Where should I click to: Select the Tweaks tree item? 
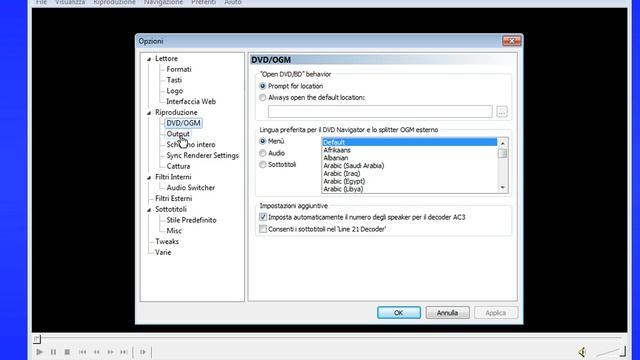pos(167,242)
